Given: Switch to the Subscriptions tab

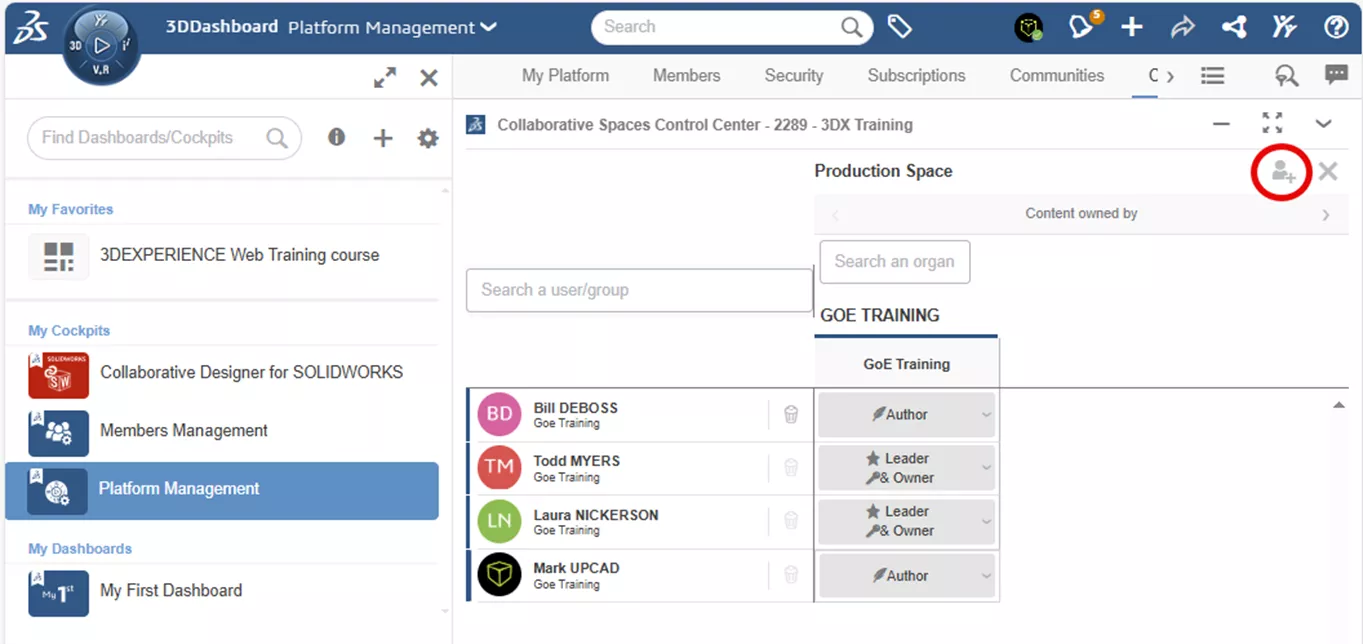Looking at the screenshot, I should pyautogui.click(x=916, y=75).
